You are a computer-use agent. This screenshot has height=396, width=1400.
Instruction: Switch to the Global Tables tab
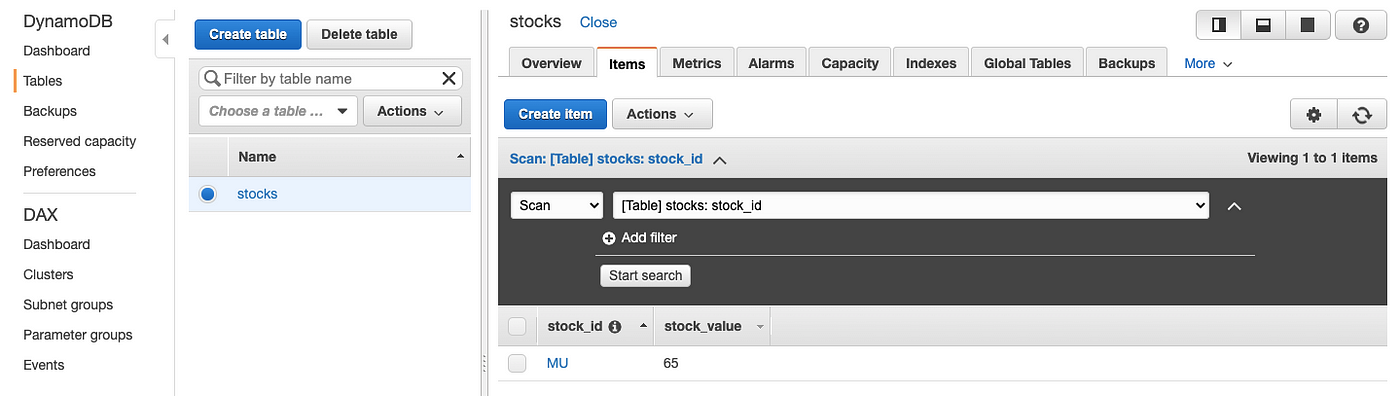pyautogui.click(x=1027, y=63)
